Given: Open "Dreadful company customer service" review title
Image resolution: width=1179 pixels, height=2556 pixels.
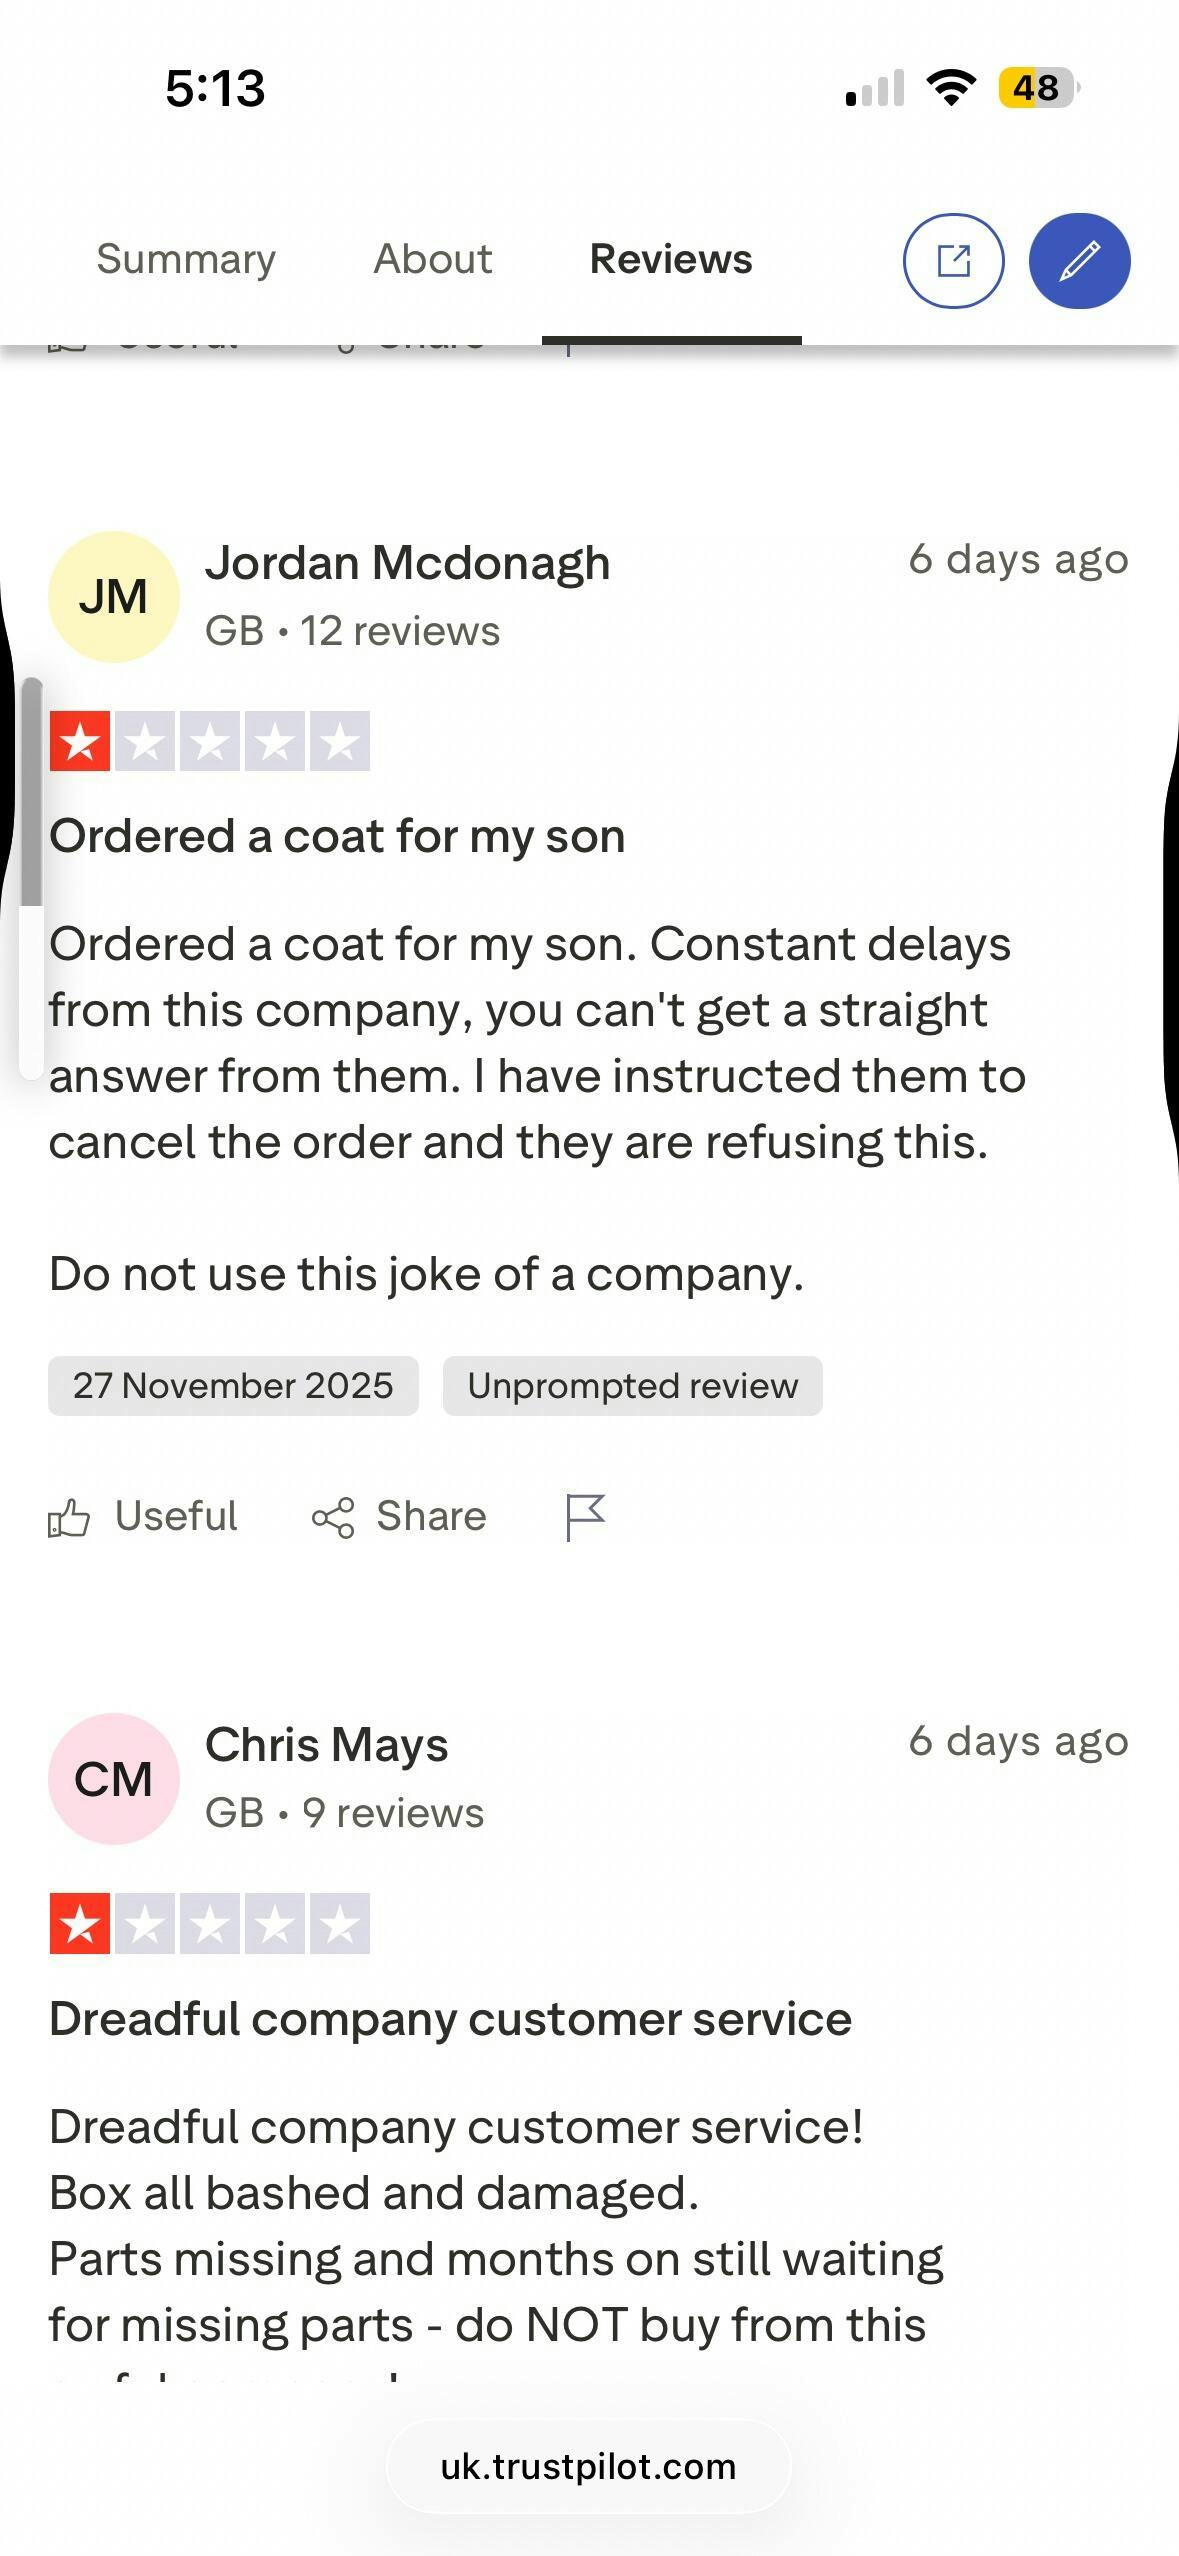Looking at the screenshot, I should (x=450, y=2018).
